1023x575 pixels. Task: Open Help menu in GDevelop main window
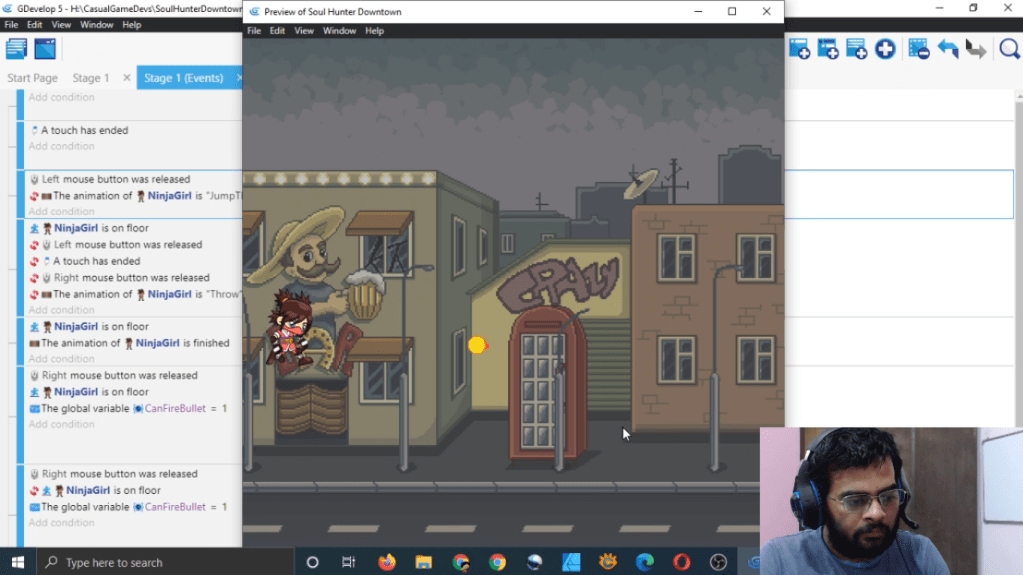tap(132, 25)
